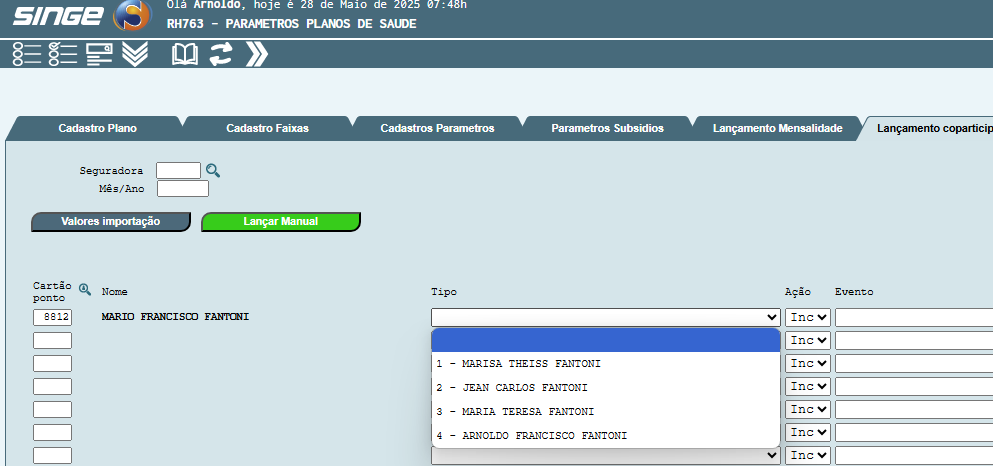993x466 pixels.
Task: Open Ação dropdown in first row
Action: pyautogui.click(x=808, y=317)
